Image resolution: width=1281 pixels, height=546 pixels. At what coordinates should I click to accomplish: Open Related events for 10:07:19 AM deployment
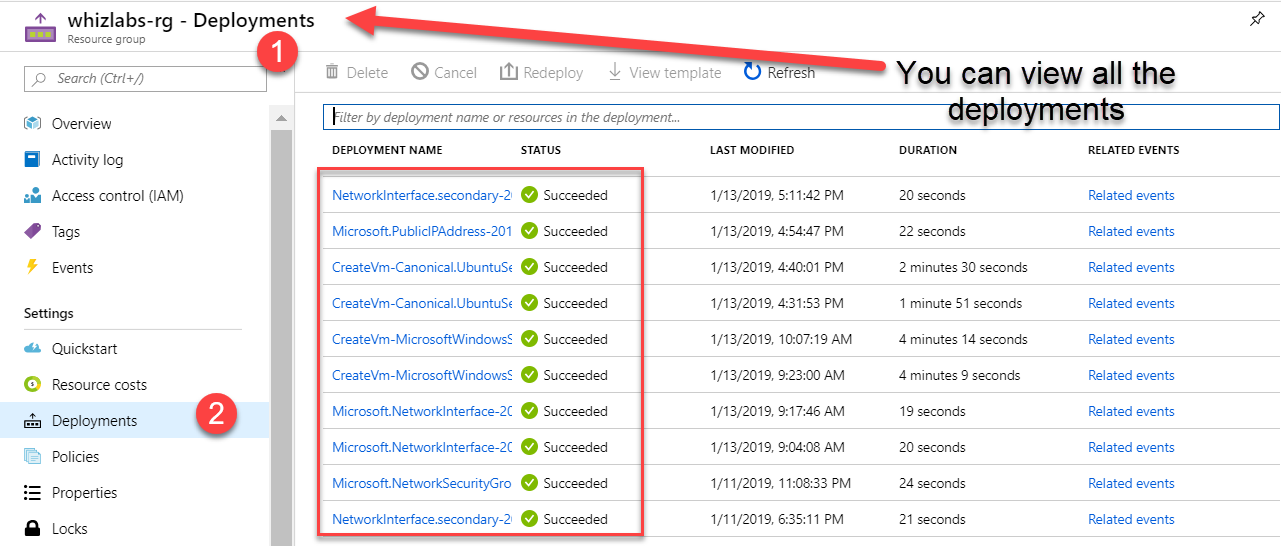(x=1131, y=339)
